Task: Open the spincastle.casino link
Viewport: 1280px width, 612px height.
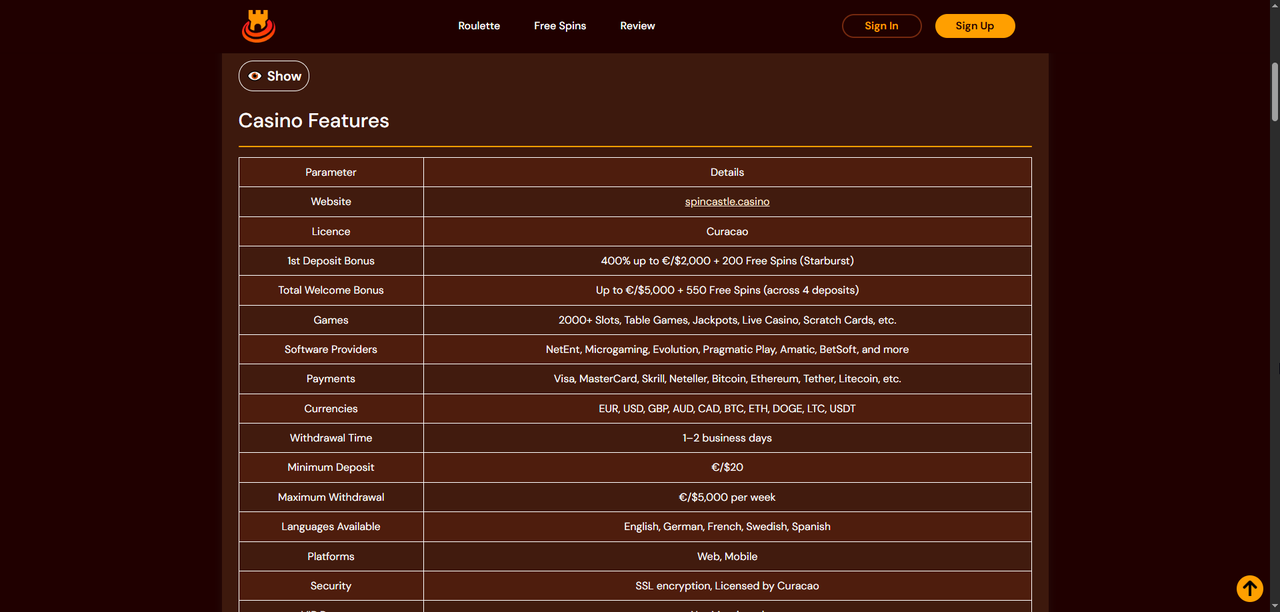Action: tap(727, 202)
